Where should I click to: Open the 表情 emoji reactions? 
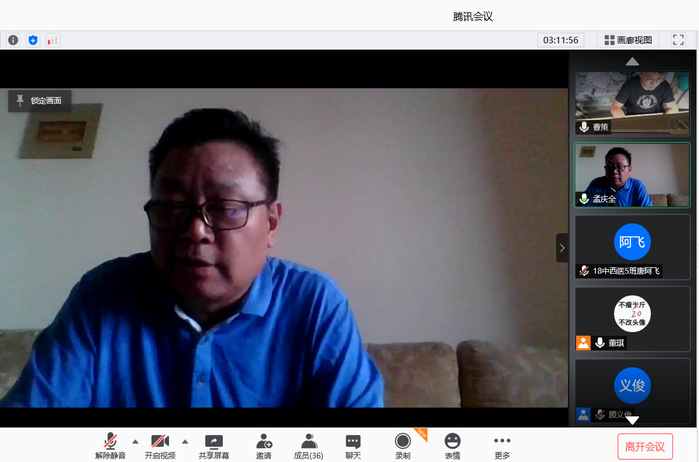[452, 444]
